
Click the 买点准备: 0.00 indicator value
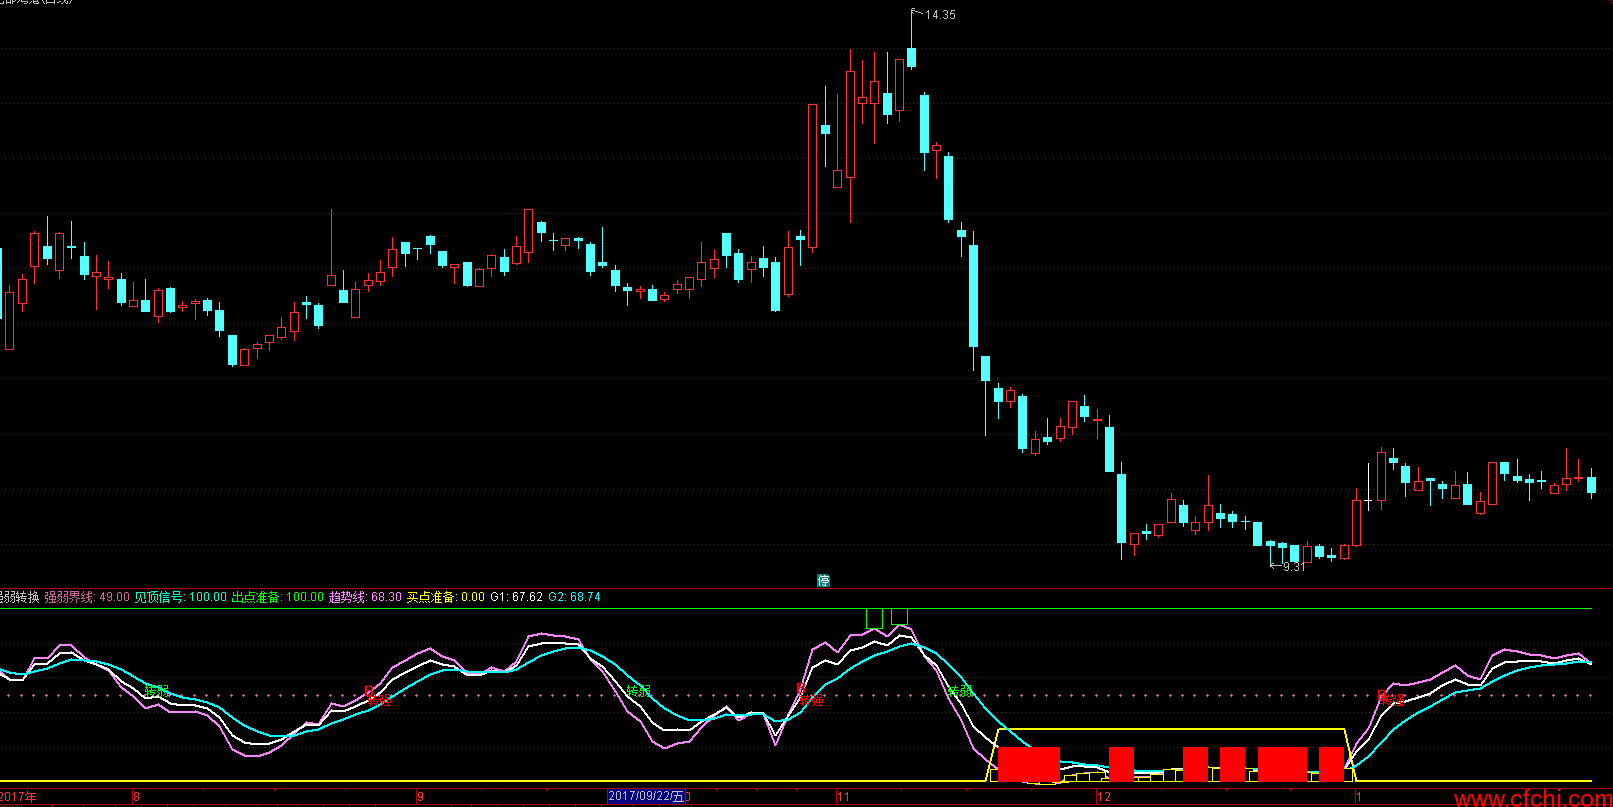click(x=445, y=597)
